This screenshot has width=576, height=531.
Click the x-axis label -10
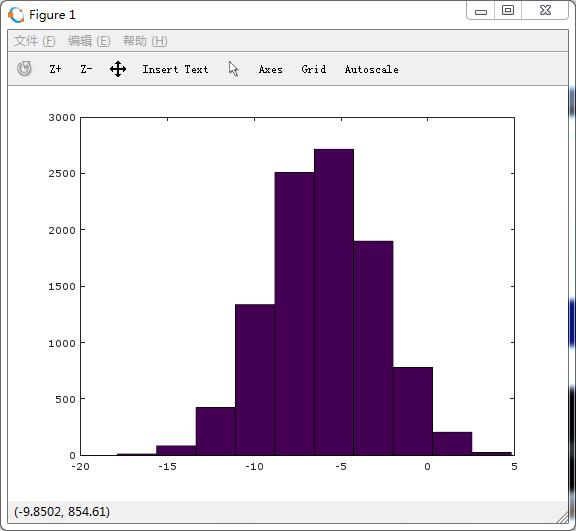point(254,466)
